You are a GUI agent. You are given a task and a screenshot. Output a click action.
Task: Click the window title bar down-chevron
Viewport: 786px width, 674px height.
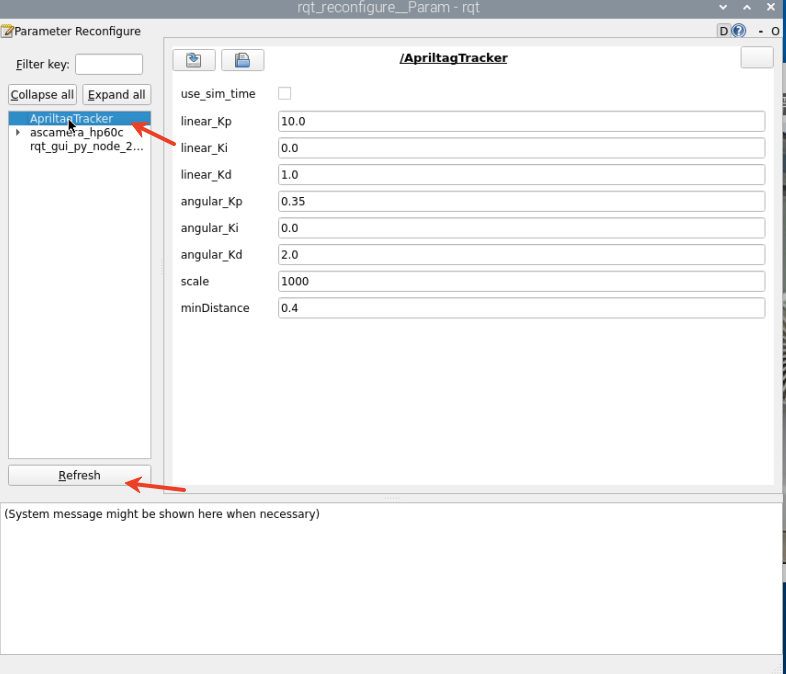[x=723, y=8]
